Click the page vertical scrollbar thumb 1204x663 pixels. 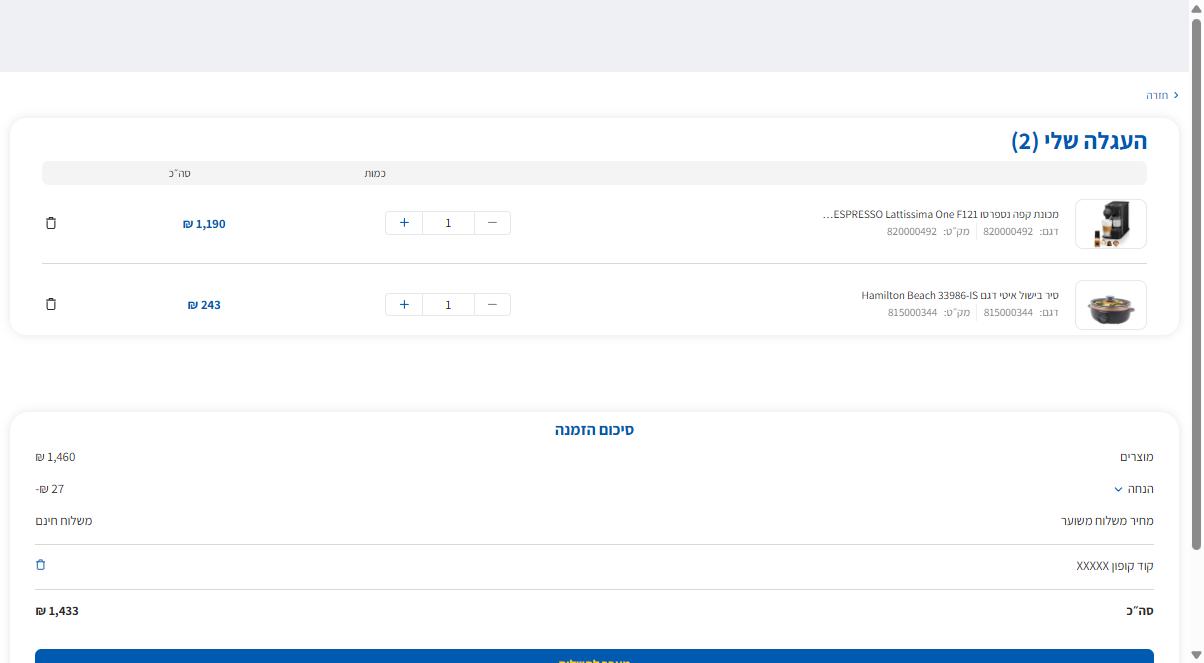click(x=1196, y=283)
